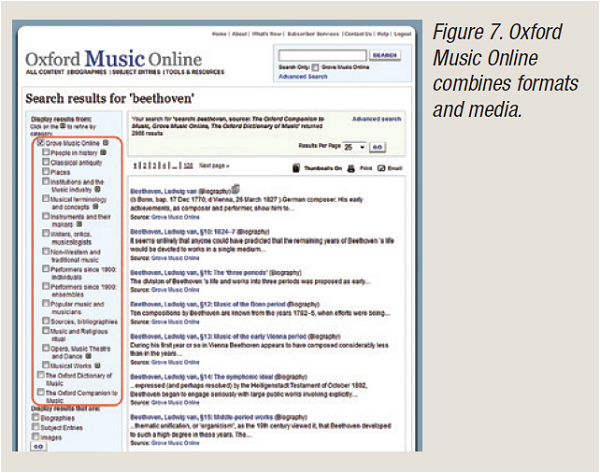Open Subscriber Services link
600x473 pixels.
click(313, 34)
